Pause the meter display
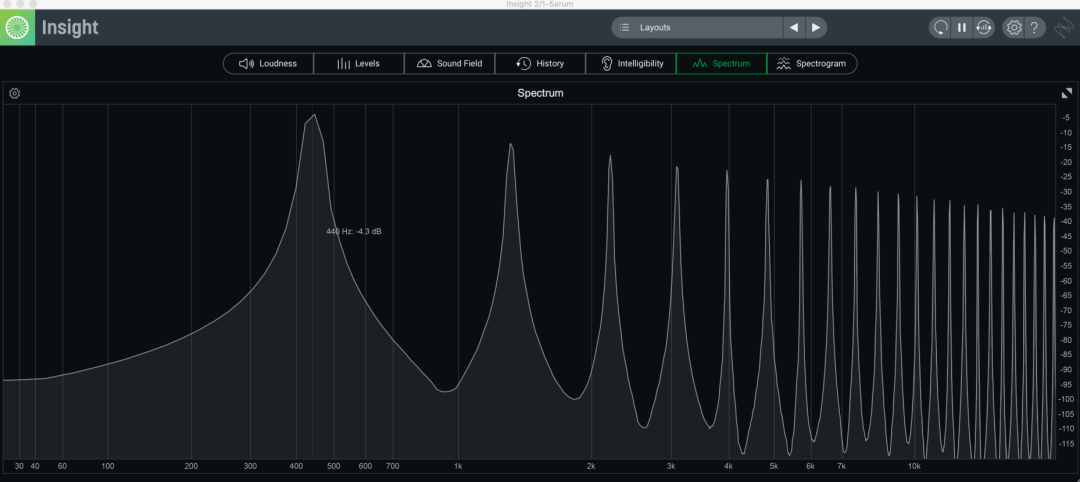The width and height of the screenshot is (1080, 482). pos(962,28)
